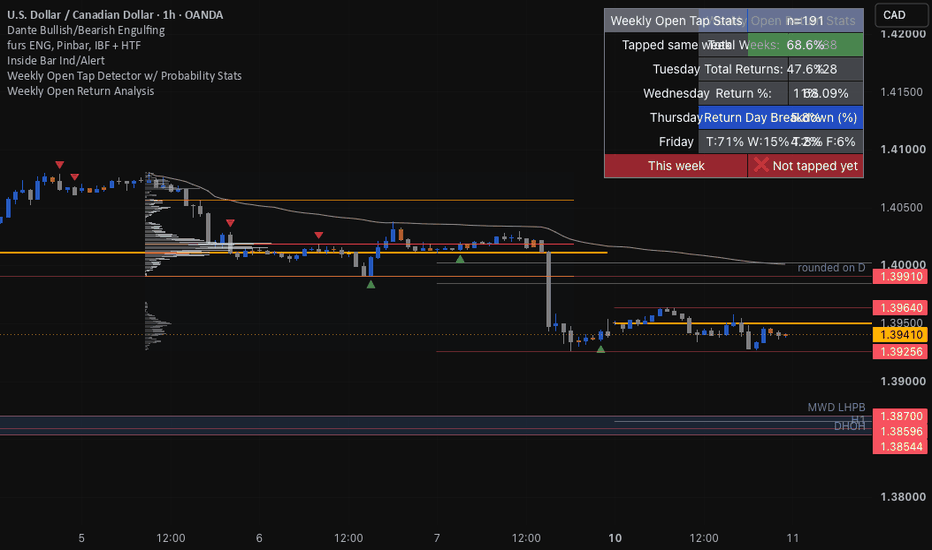Select the U.S. Dollar / Canadian Dollar chart title
932x550 pixels.
click(115, 14)
